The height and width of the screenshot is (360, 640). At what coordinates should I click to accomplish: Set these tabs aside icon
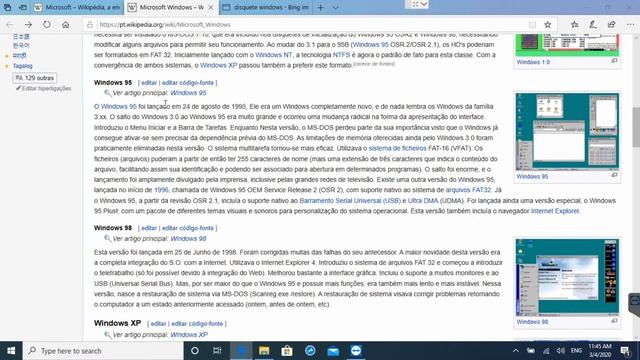(23, 7)
